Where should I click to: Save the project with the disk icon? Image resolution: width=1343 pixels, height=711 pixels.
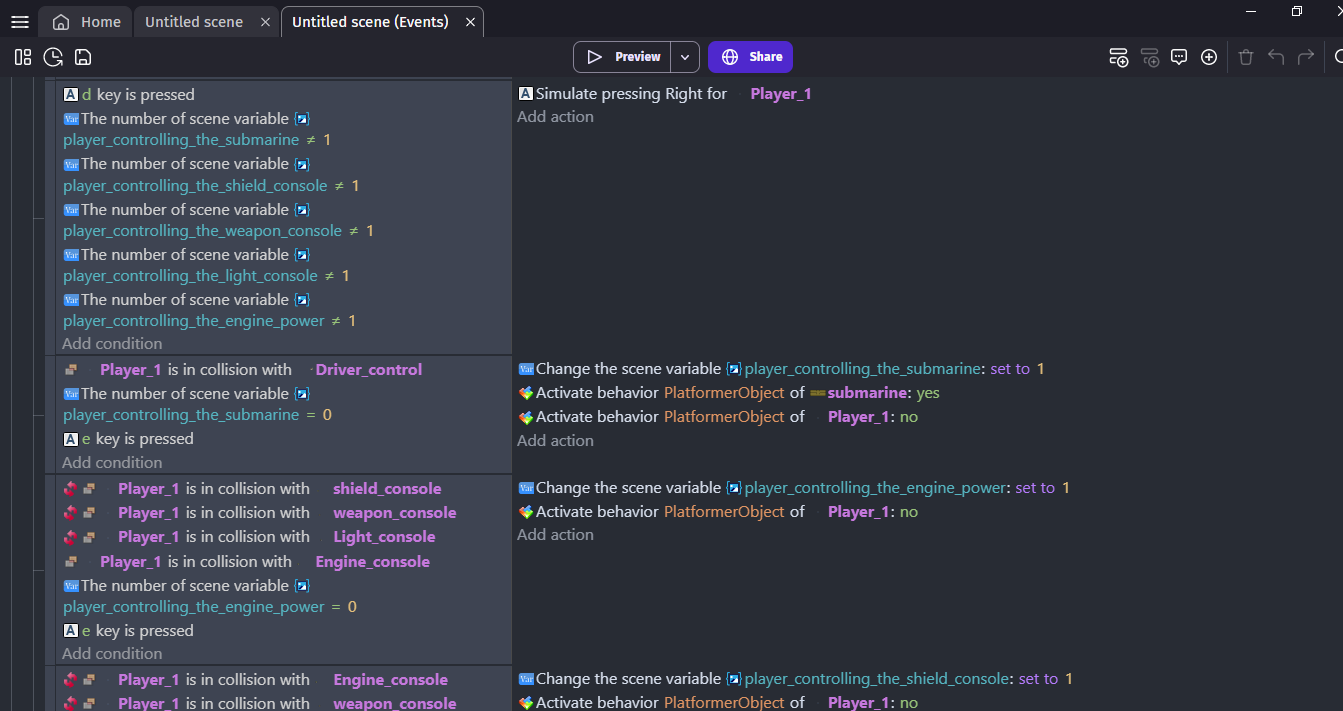pyautogui.click(x=83, y=57)
